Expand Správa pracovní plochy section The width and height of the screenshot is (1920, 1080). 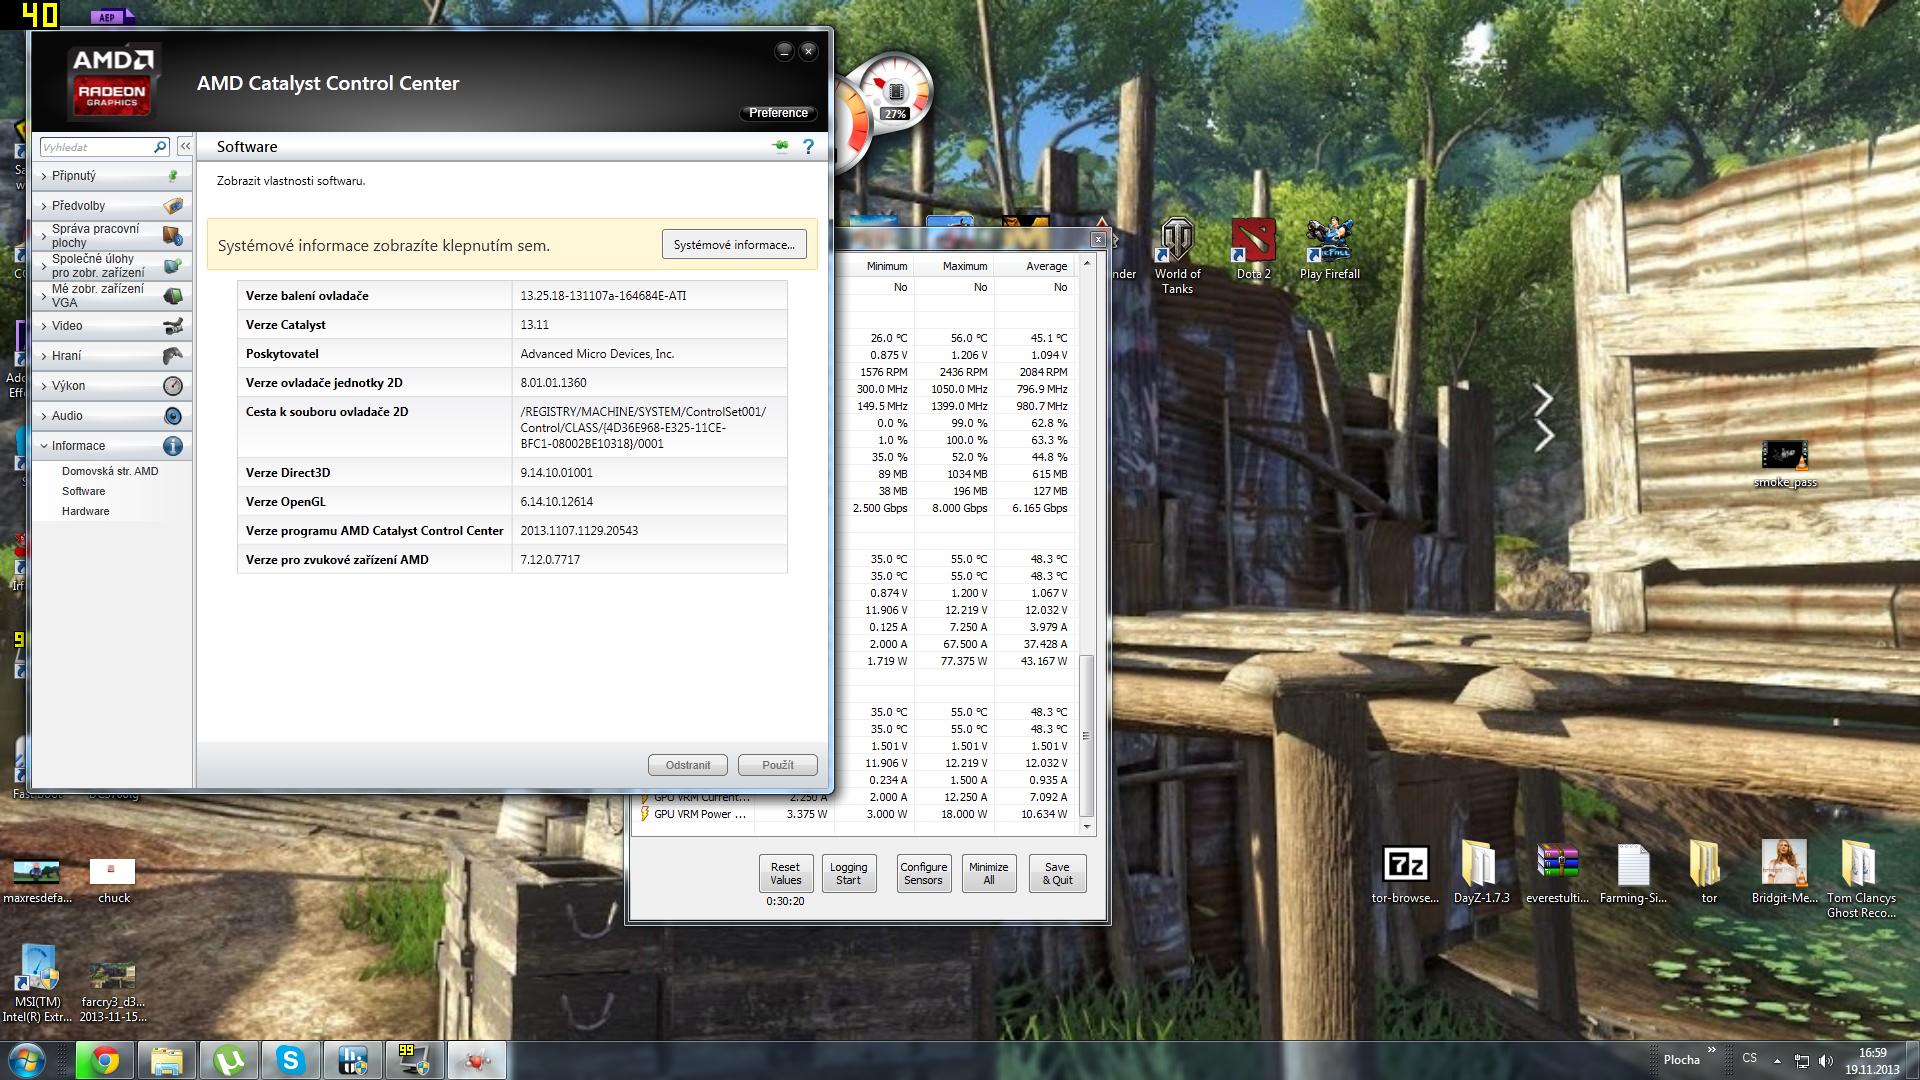(x=112, y=236)
